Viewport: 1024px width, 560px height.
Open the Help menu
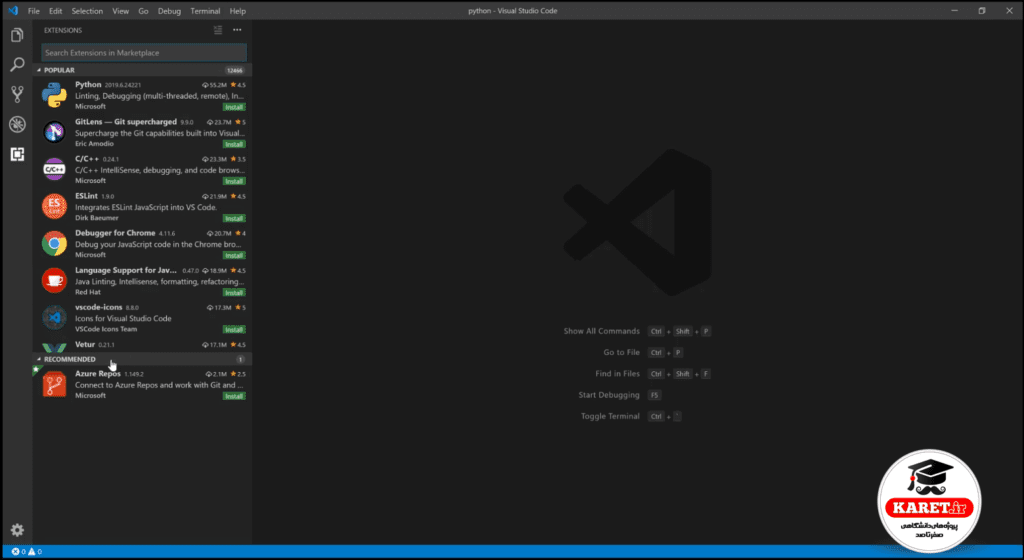(238, 11)
